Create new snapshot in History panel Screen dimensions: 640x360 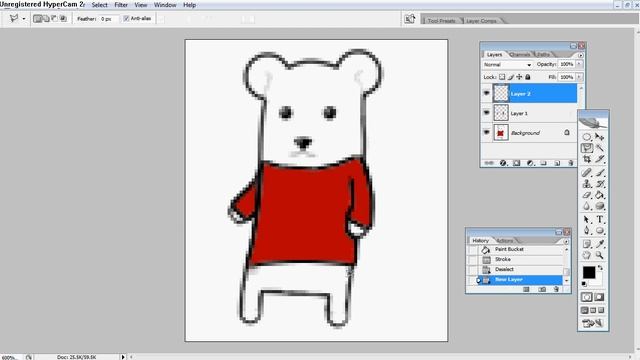[x=542, y=289]
